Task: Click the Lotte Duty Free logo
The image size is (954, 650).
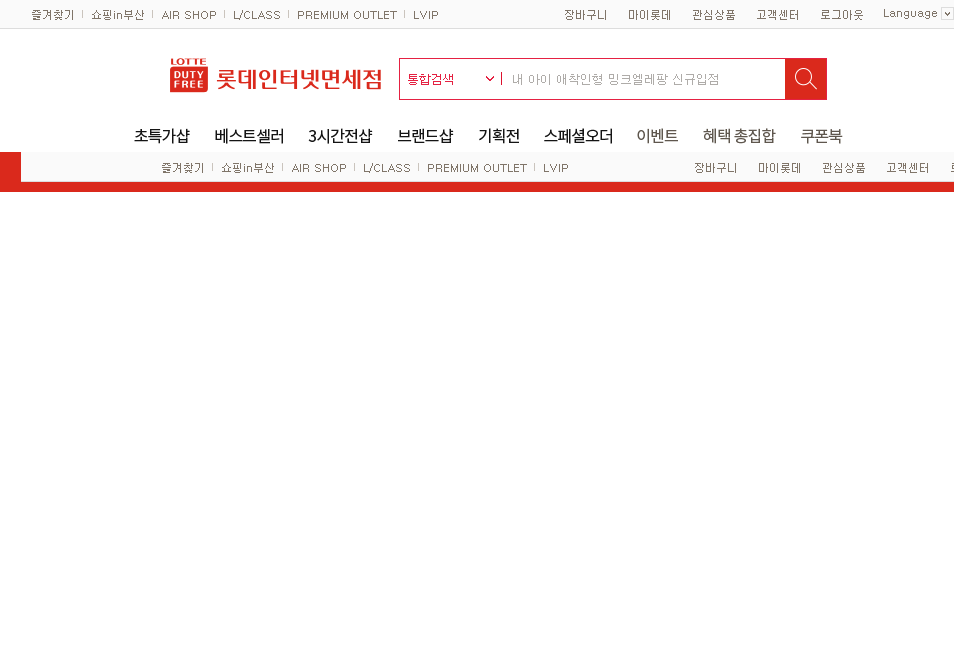Action: coord(276,77)
